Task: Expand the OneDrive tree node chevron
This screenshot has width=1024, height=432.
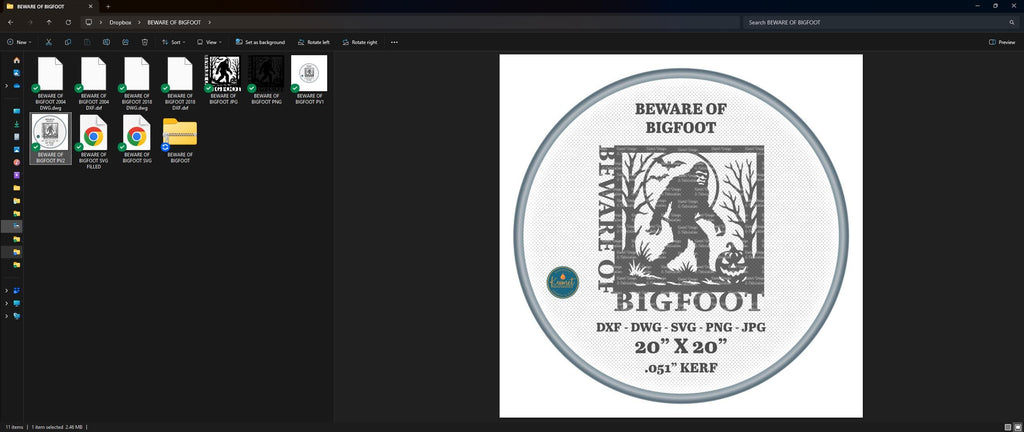Action: (7, 85)
